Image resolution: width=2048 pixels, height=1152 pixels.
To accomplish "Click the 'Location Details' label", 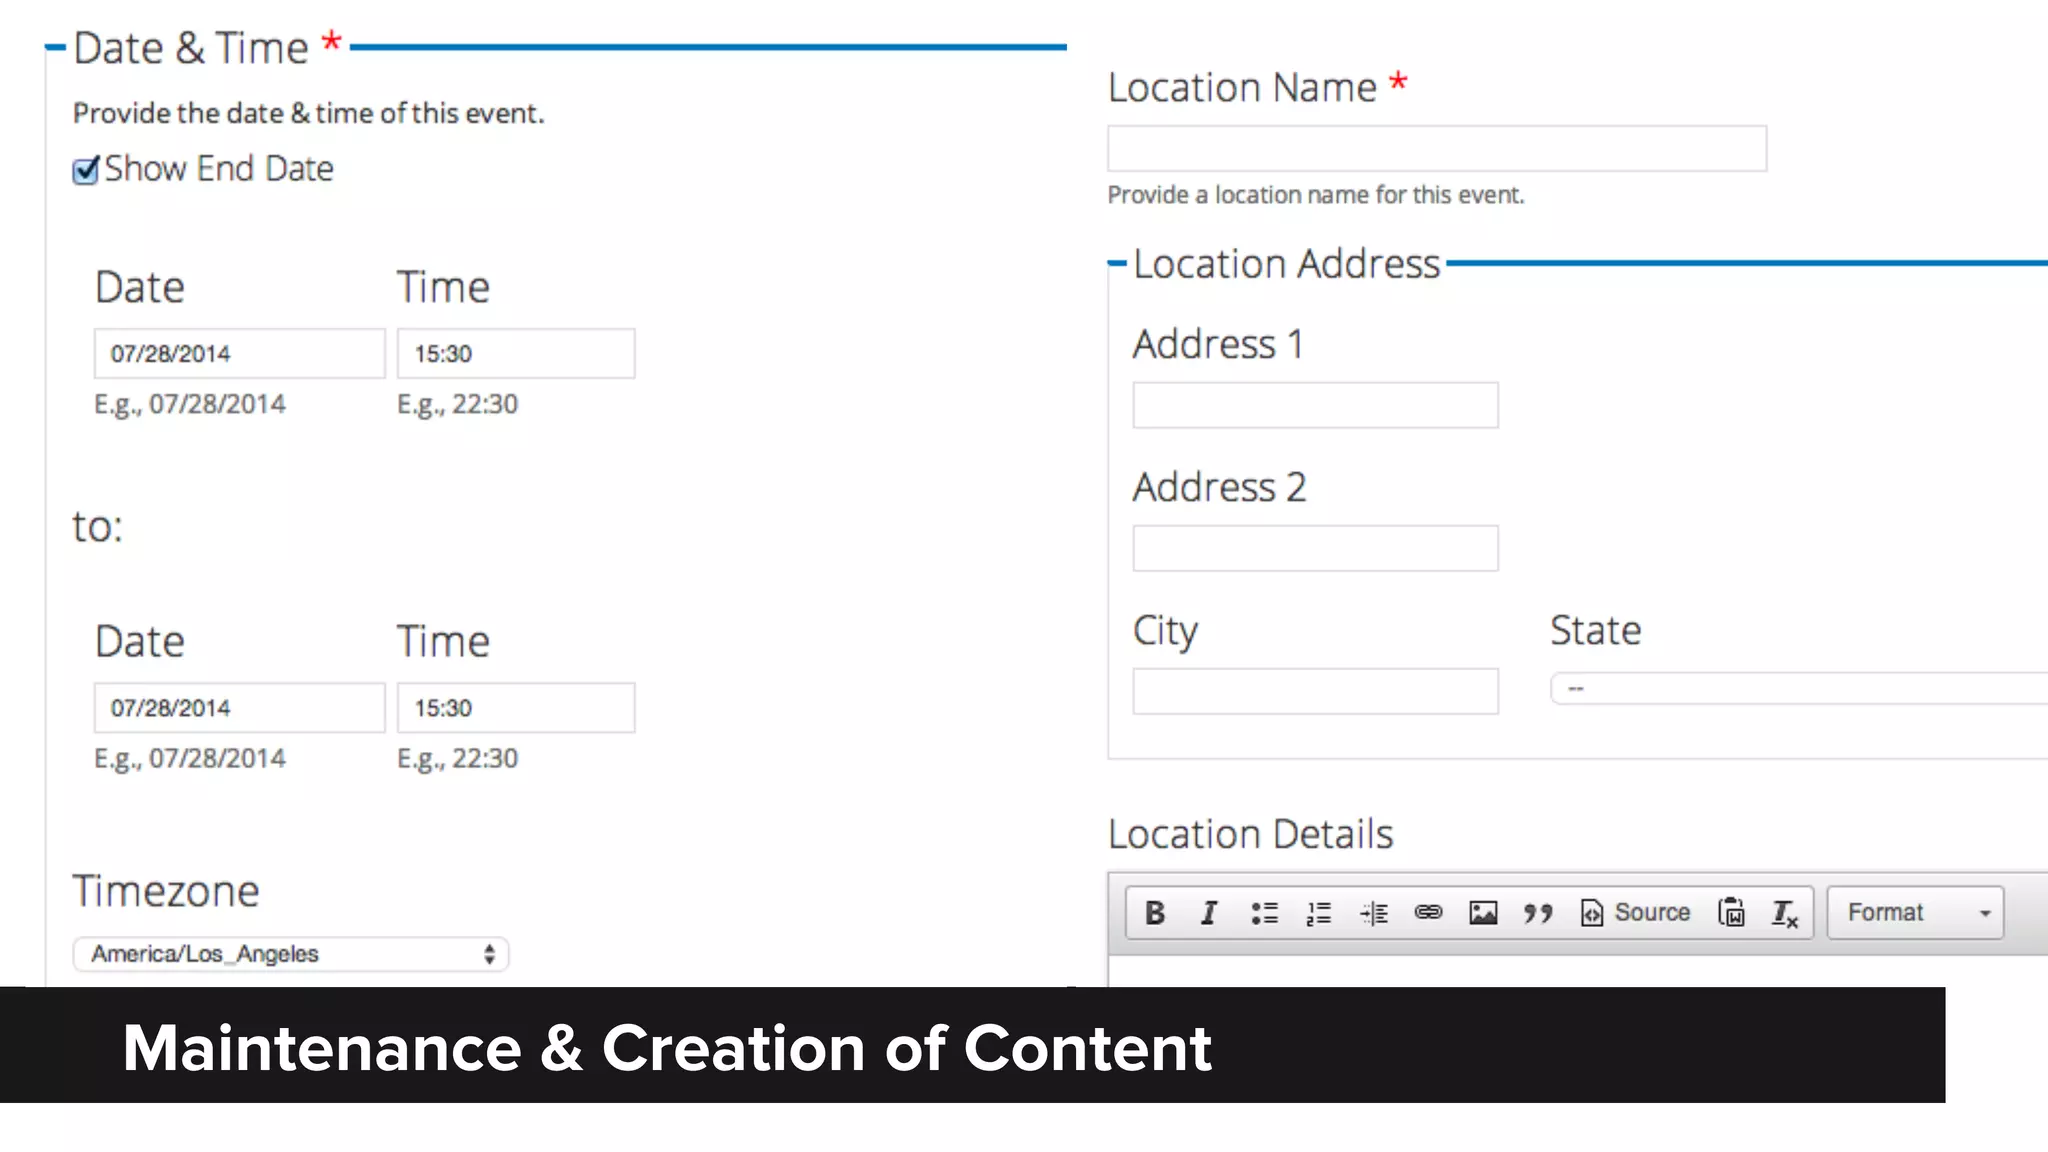I will (x=1251, y=834).
